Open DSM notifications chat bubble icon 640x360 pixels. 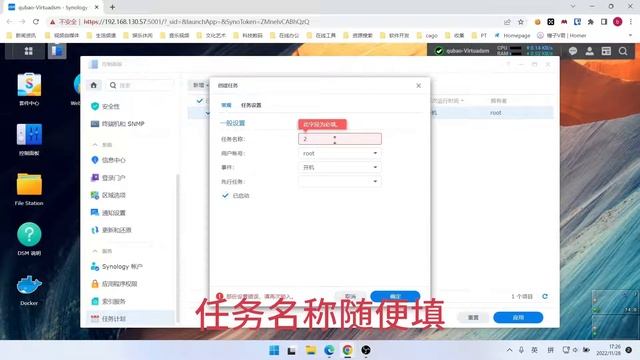point(573,51)
